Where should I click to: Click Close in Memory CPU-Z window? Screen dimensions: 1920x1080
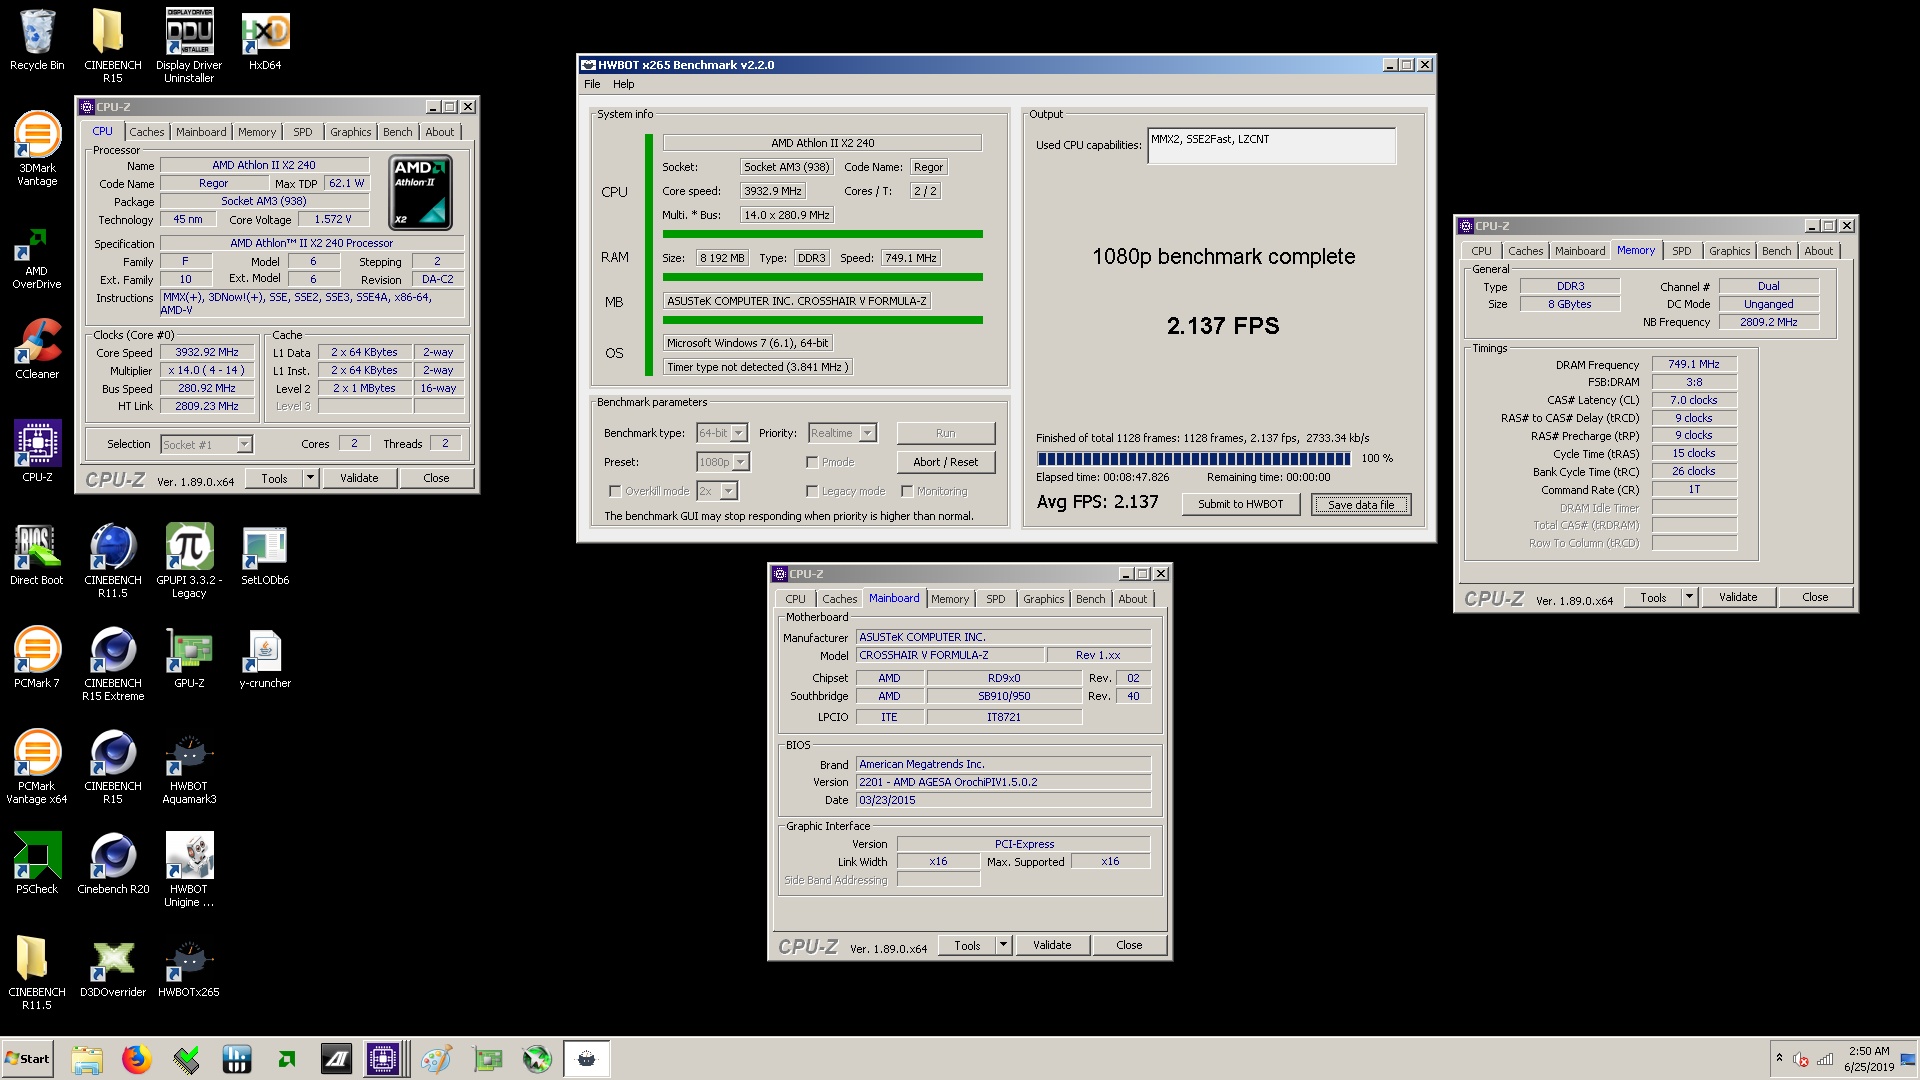click(1815, 597)
